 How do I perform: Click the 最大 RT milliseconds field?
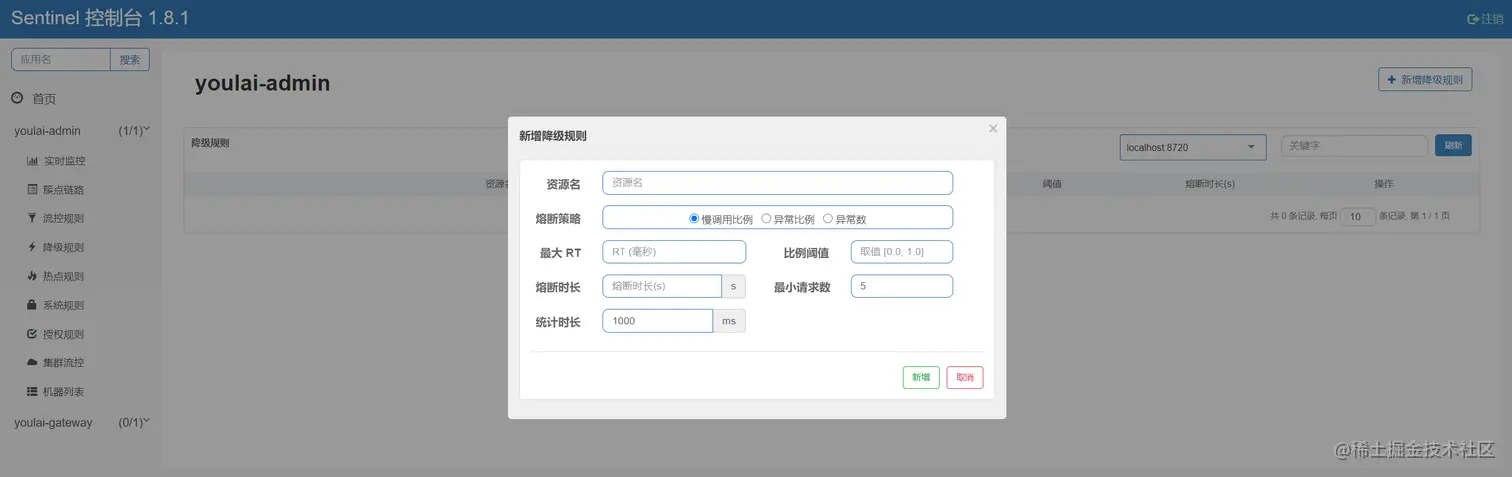[x=674, y=252]
